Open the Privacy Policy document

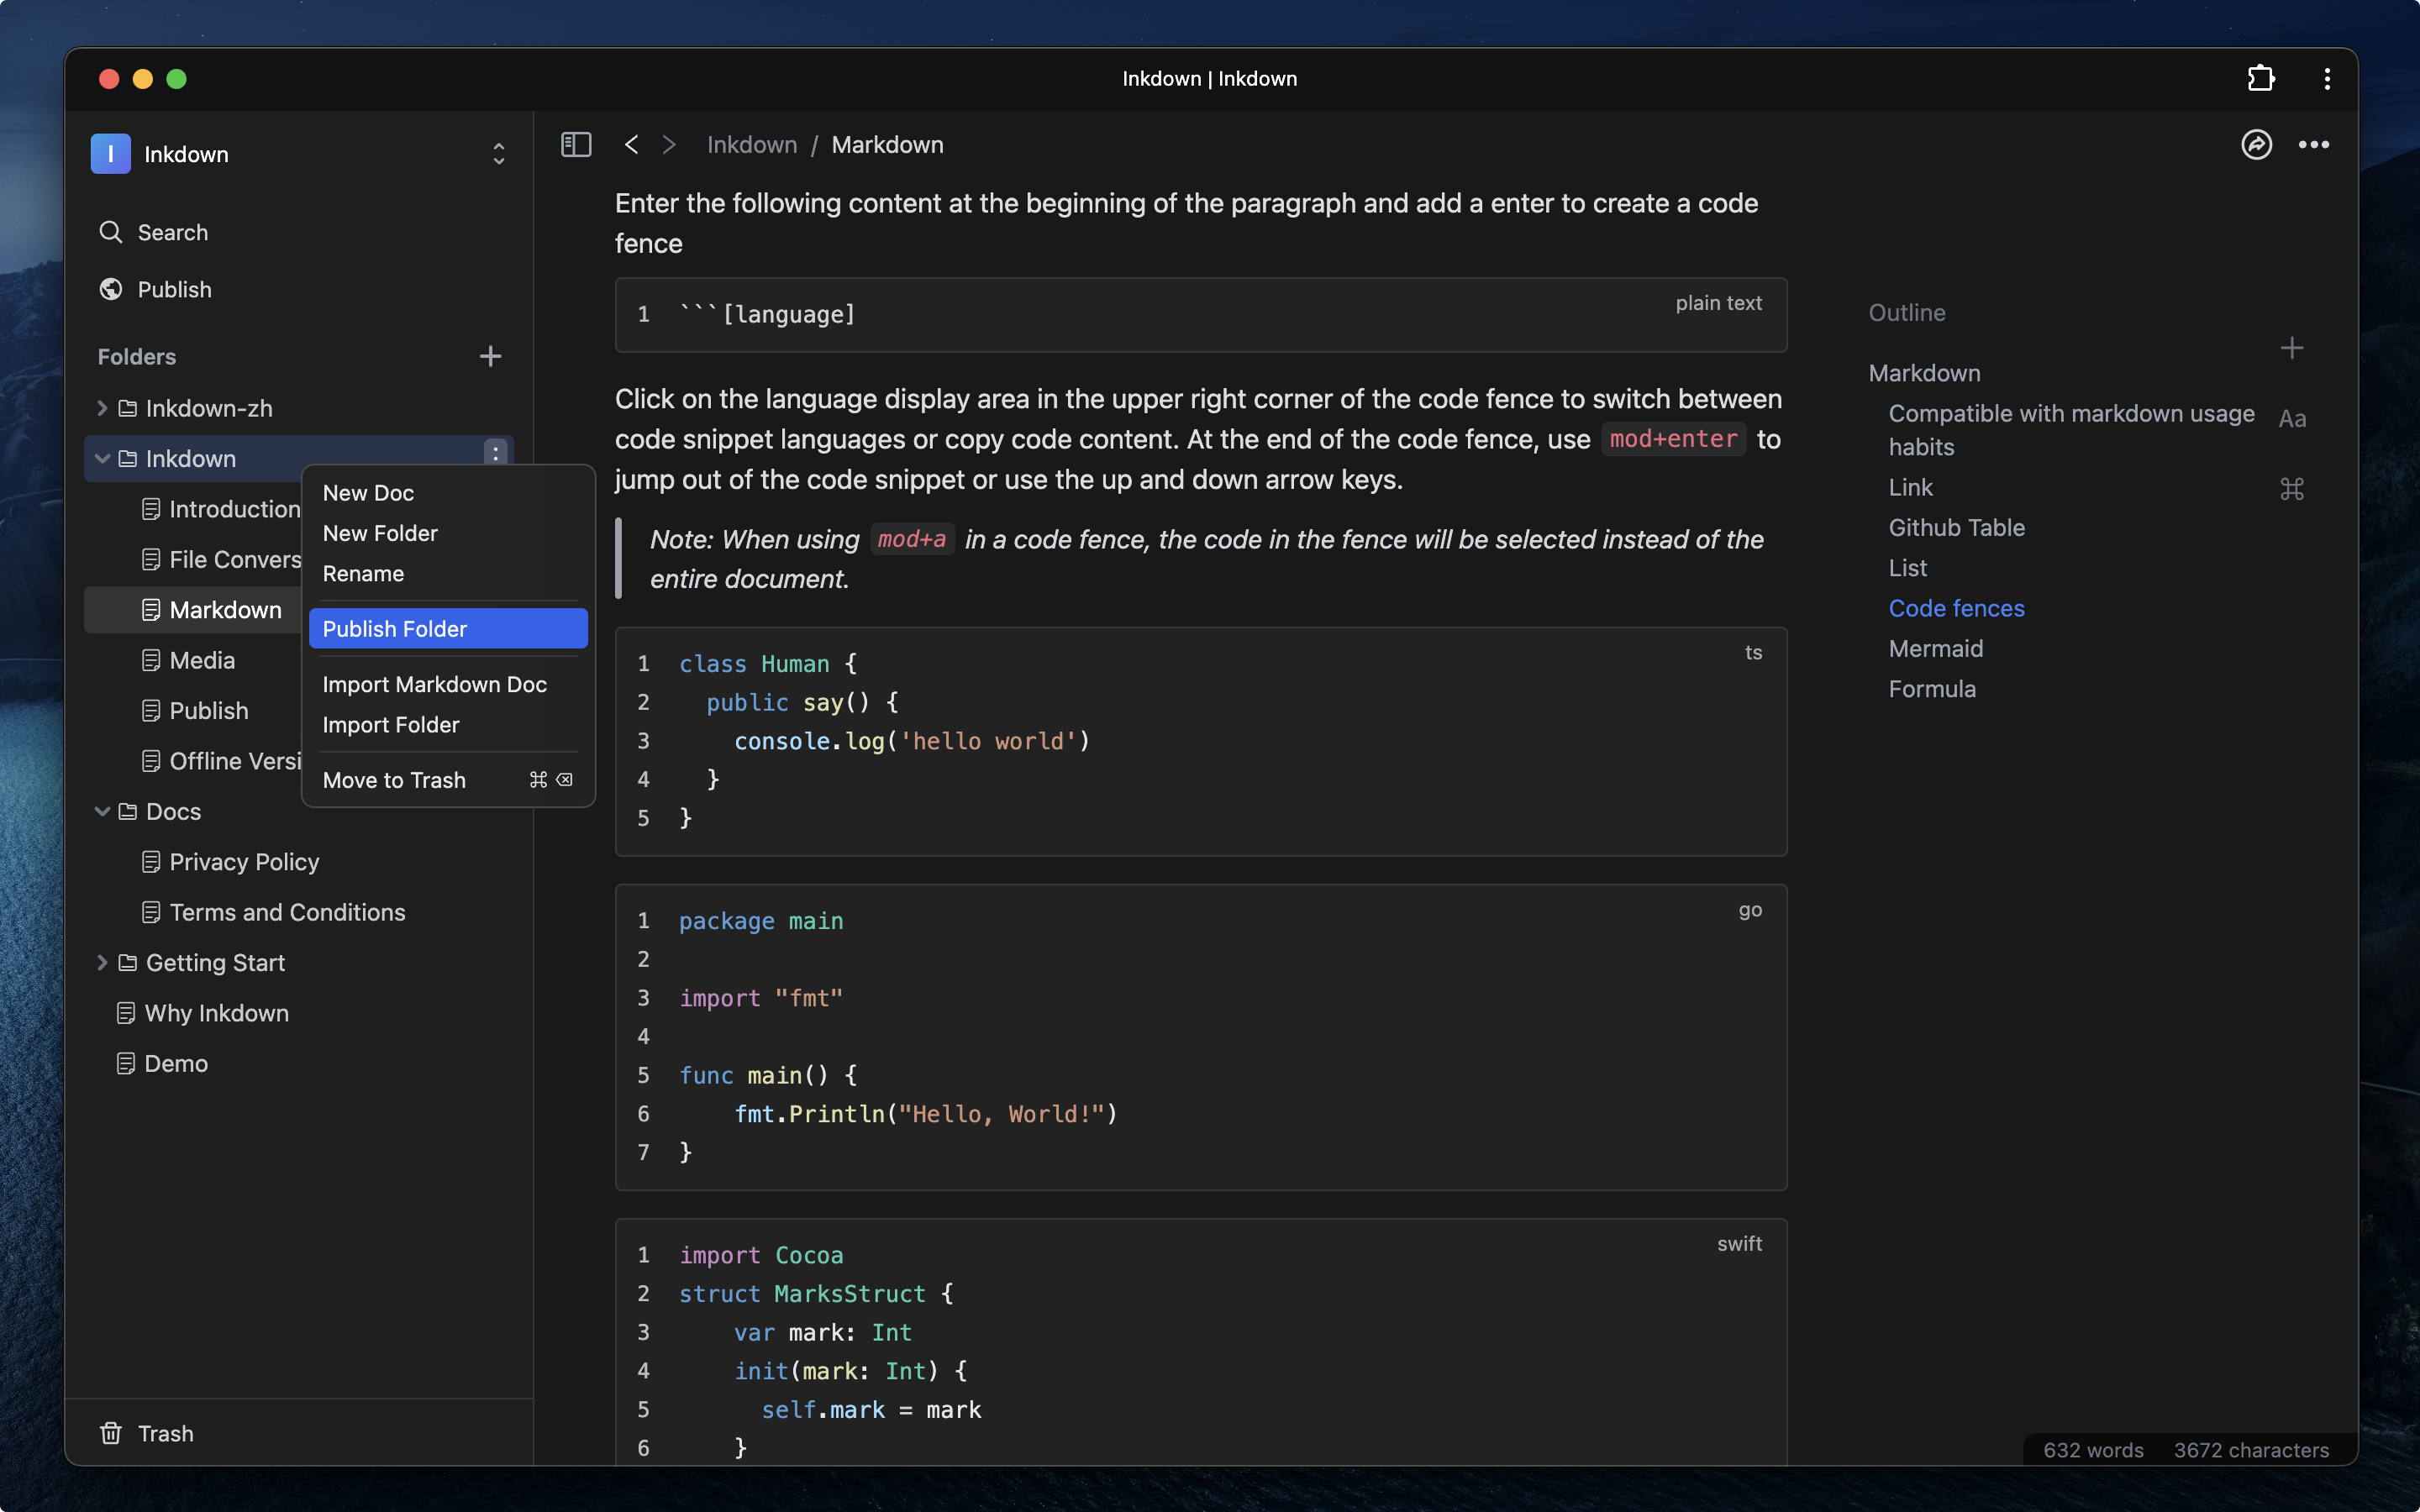(x=298, y=862)
